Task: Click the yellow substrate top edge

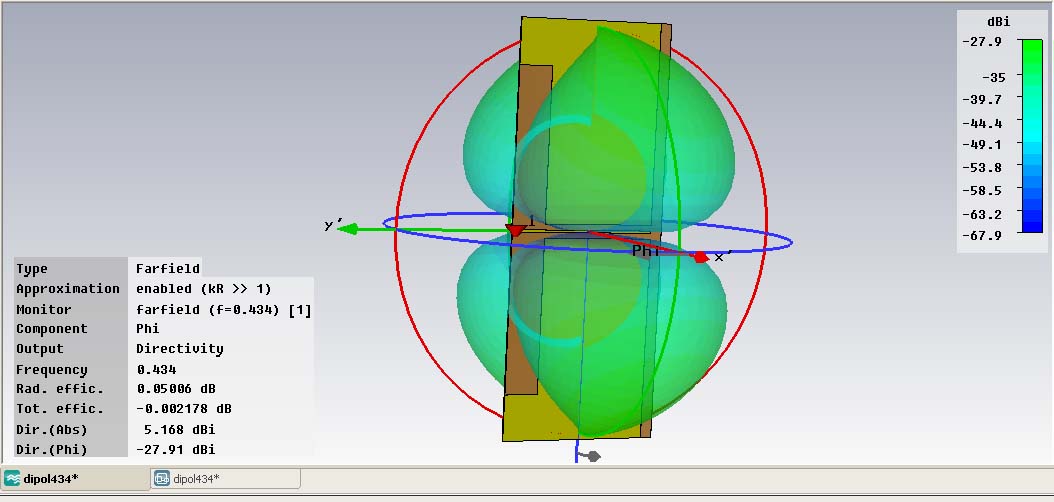Action: point(595,20)
